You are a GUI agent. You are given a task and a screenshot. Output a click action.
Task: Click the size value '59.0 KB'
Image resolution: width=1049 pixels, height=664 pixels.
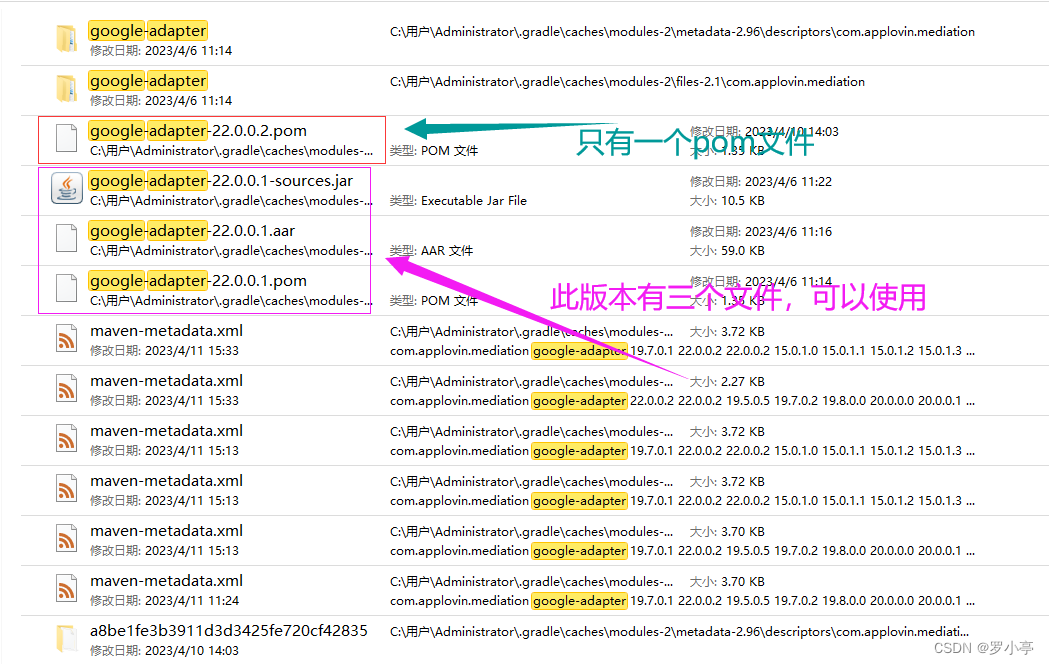[743, 251]
